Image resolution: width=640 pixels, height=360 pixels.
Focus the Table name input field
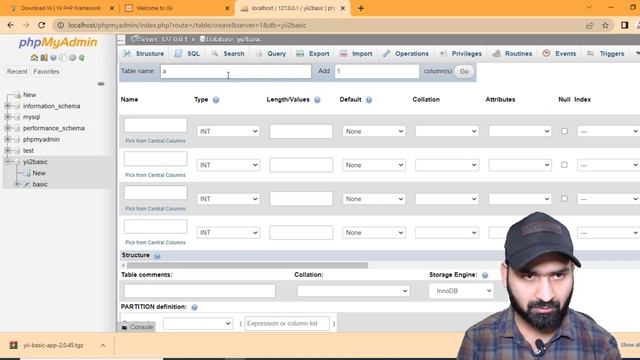(236, 71)
